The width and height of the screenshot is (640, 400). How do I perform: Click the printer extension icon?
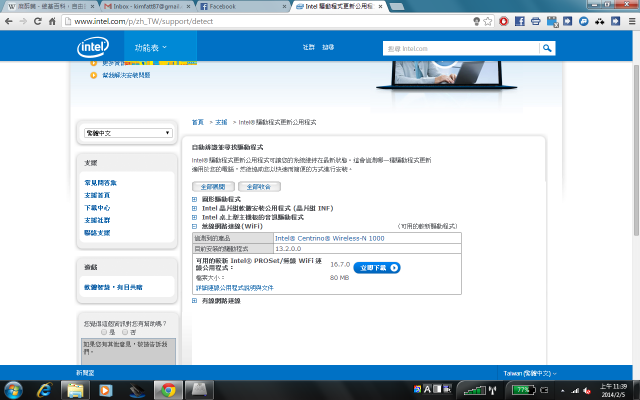(536, 21)
